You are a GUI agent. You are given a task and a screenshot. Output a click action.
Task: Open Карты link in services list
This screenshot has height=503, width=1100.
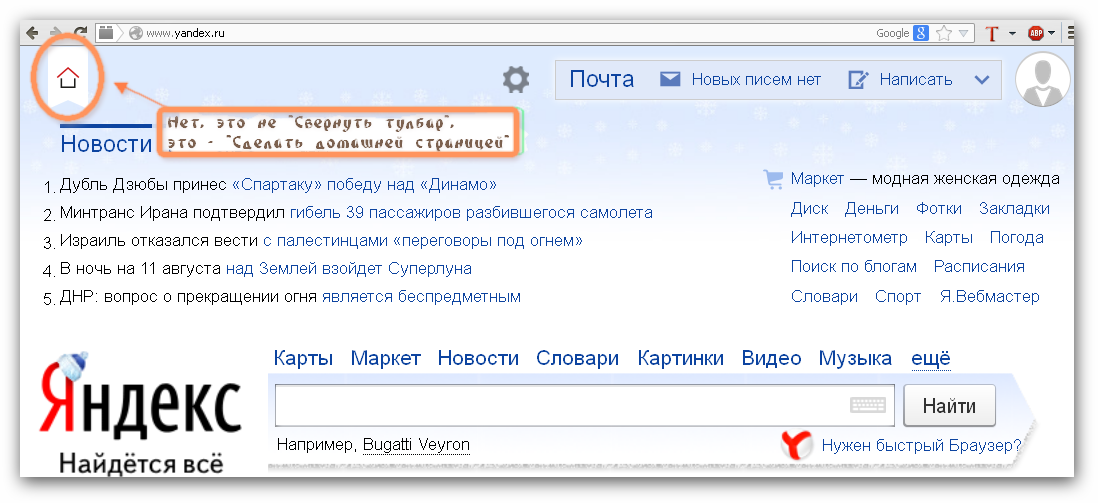pyautogui.click(x=948, y=238)
